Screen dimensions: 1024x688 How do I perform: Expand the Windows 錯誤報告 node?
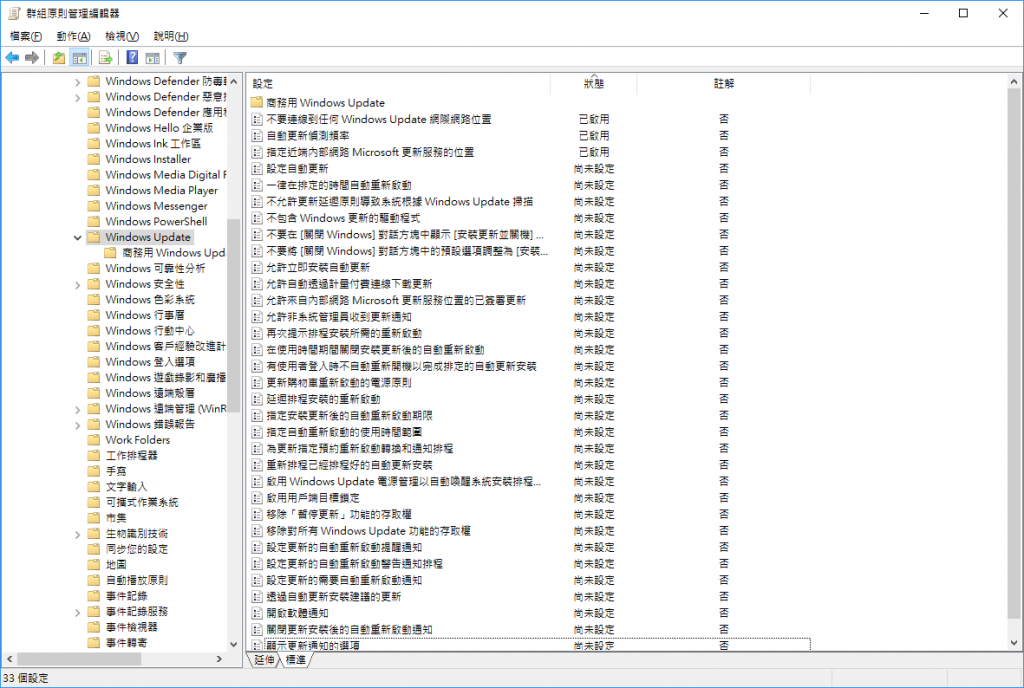pyautogui.click(x=78, y=425)
